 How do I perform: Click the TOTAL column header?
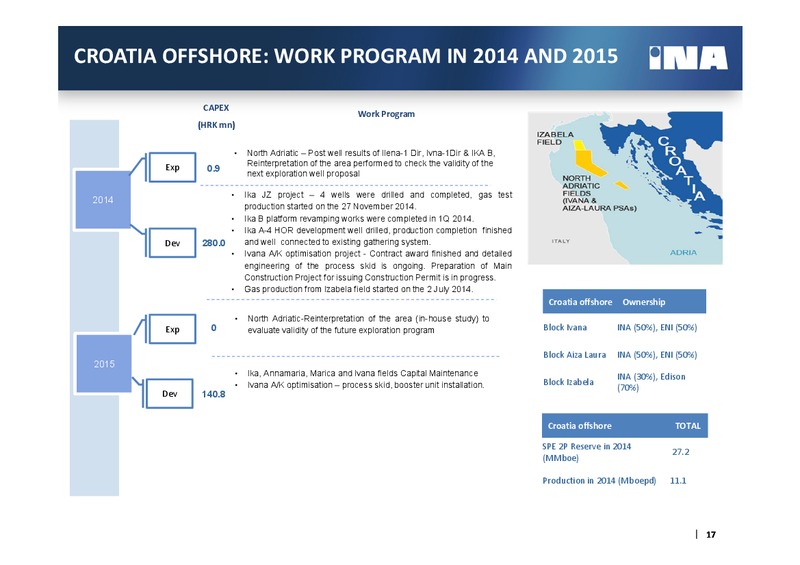pos(688,426)
